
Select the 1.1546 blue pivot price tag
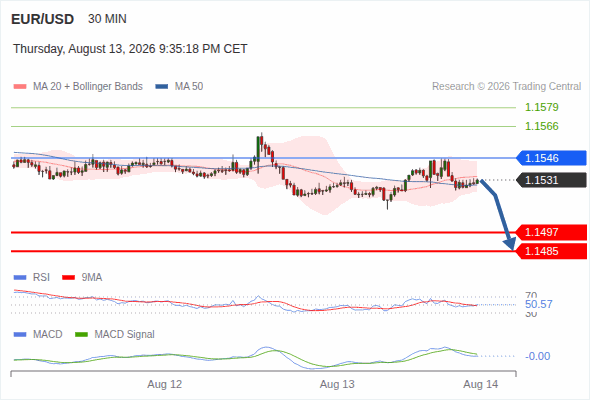[x=551, y=158]
